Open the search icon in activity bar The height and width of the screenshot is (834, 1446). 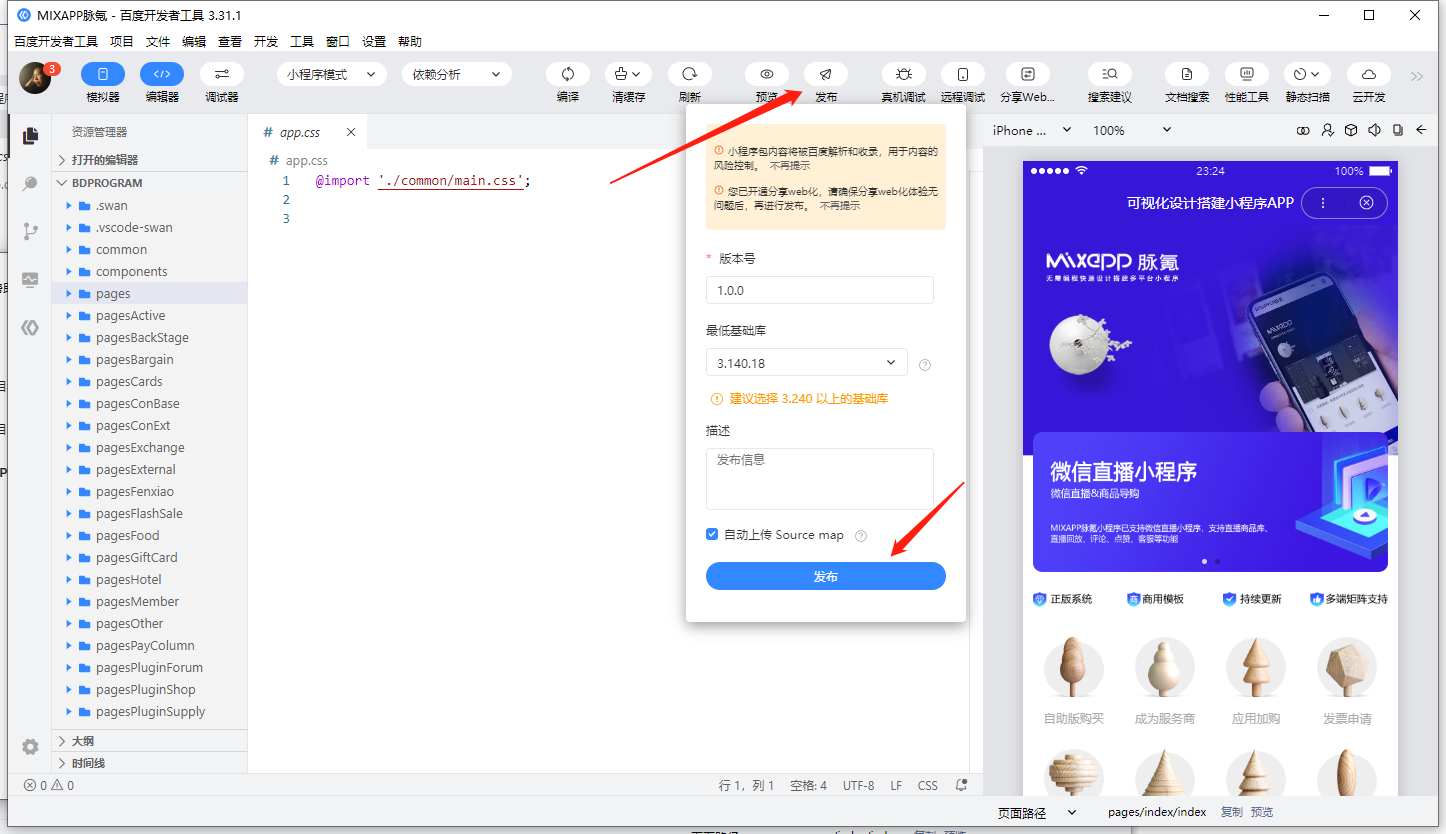30,184
